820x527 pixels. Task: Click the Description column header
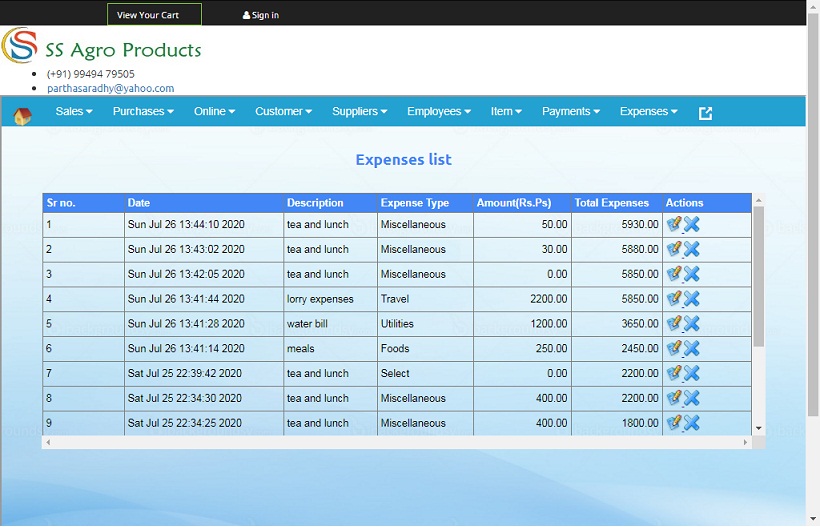point(330,203)
